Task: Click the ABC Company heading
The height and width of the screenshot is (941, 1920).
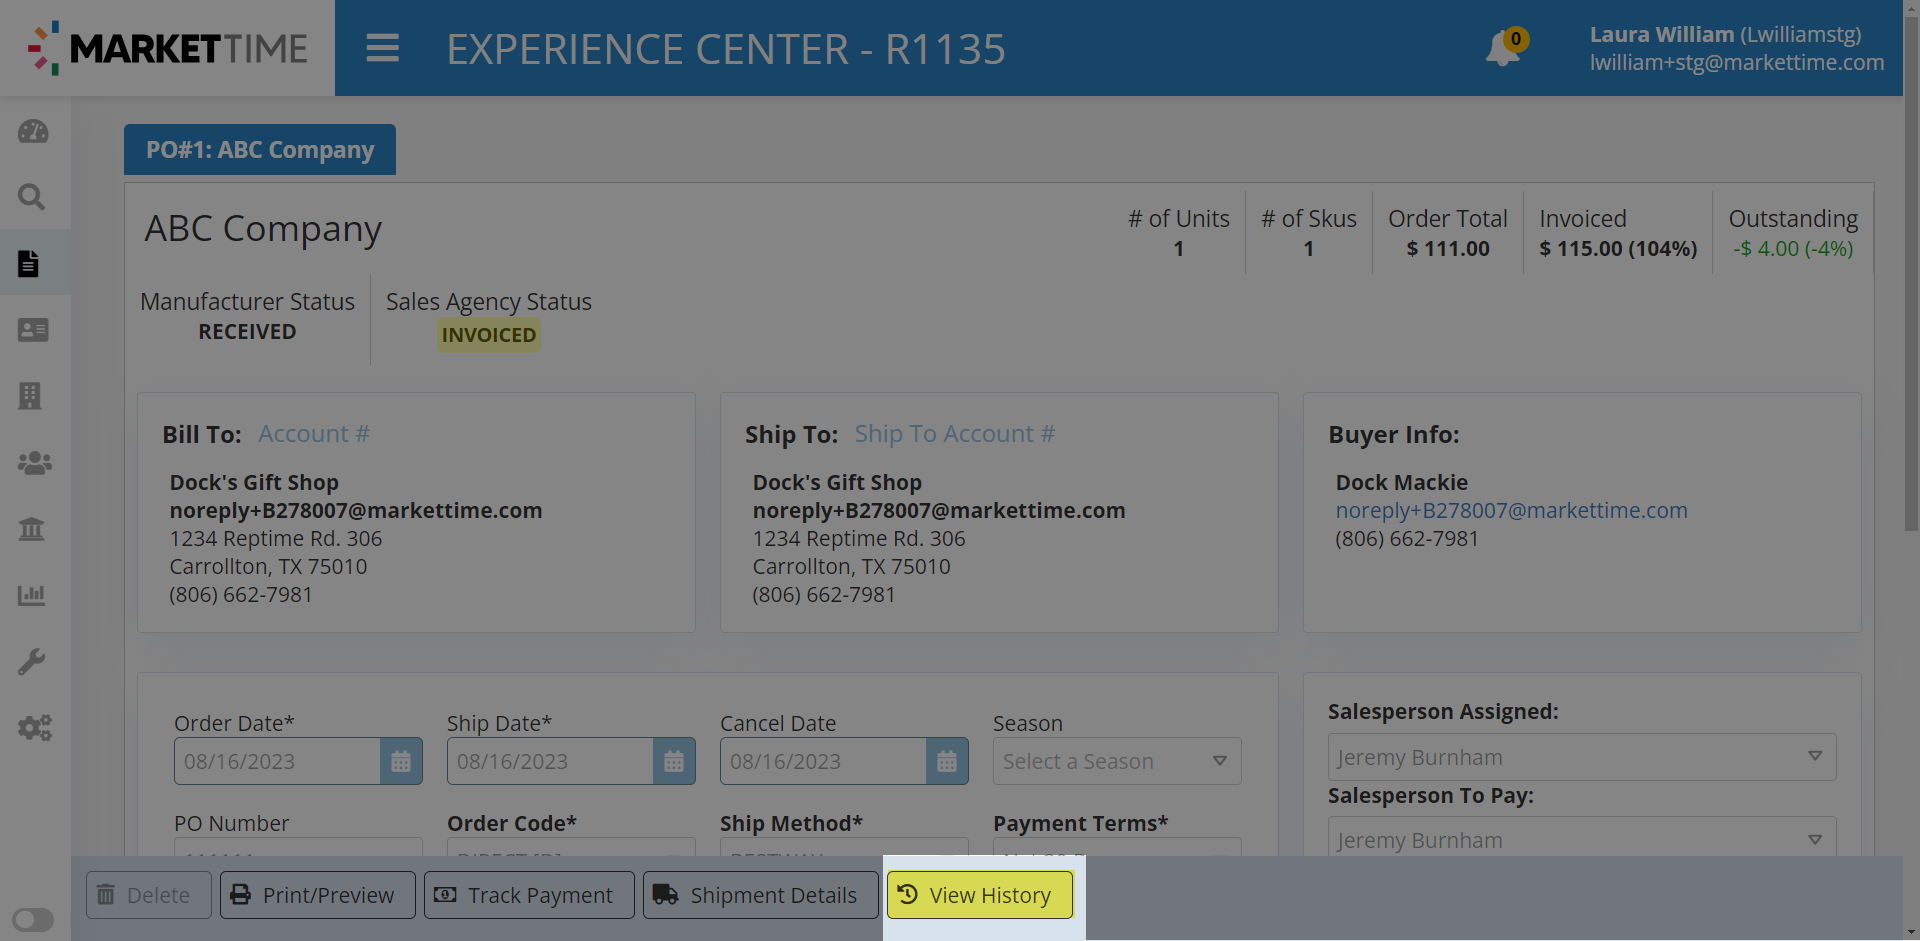Action: tap(263, 229)
